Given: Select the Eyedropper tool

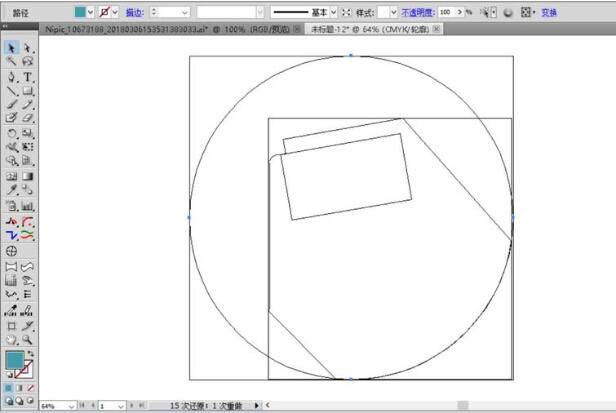Looking at the screenshot, I should 11,190.
